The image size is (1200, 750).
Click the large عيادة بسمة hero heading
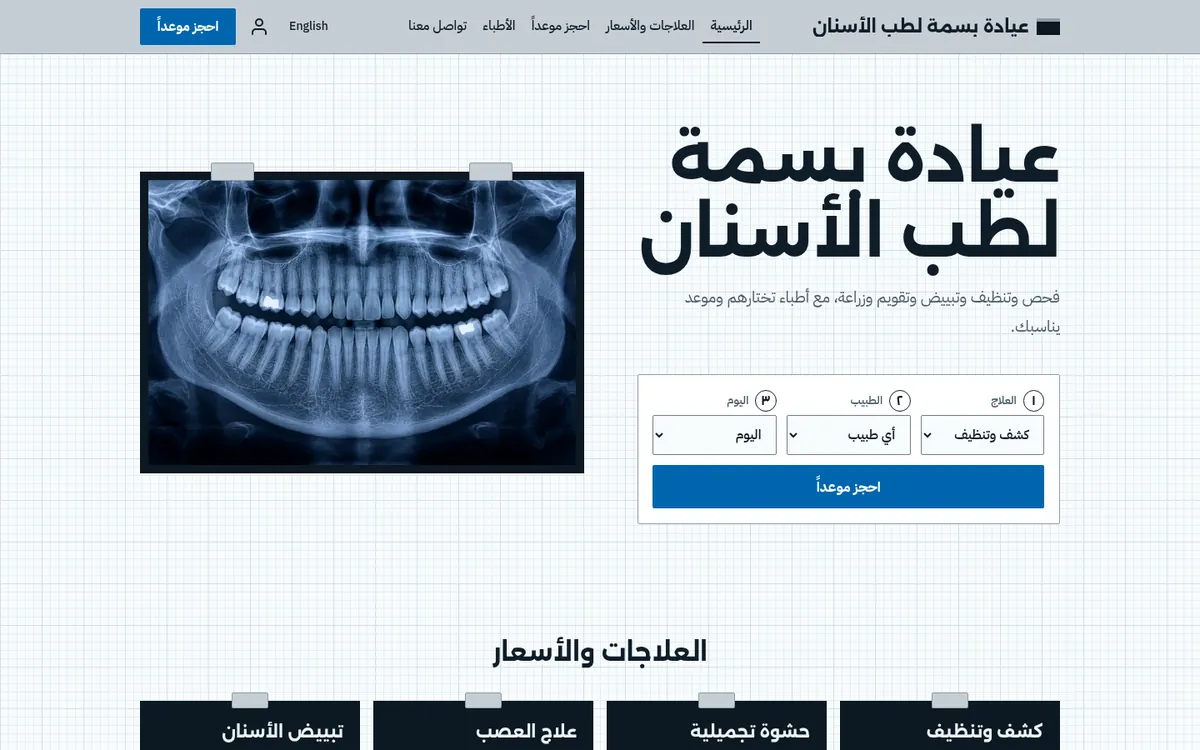(850, 199)
